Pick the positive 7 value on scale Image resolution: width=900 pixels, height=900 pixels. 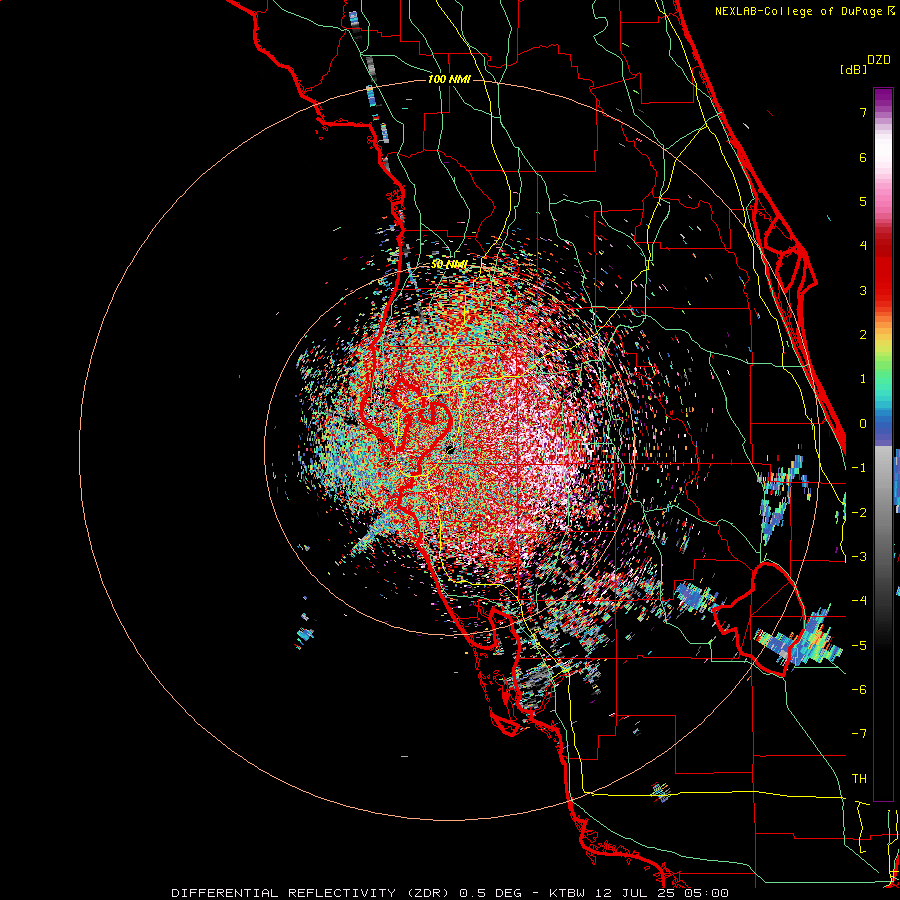863,112
